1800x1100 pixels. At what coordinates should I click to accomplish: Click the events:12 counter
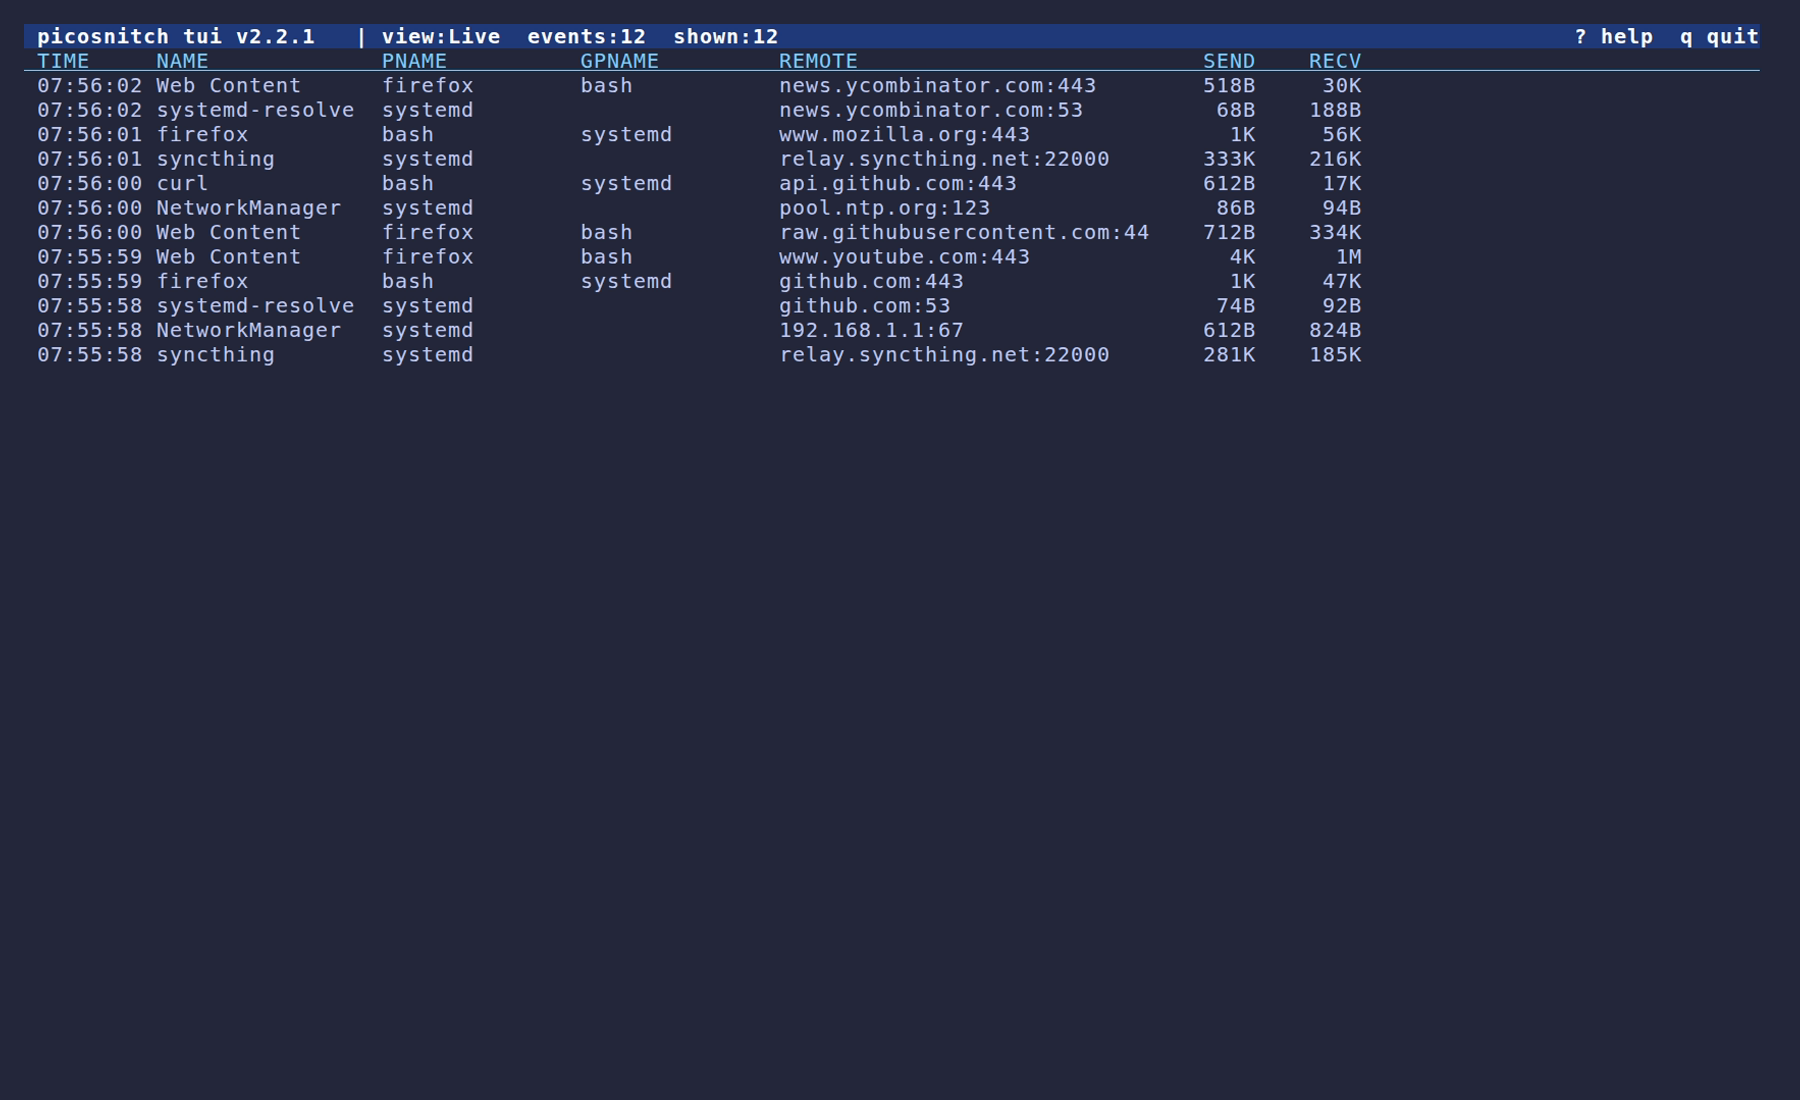pos(587,37)
